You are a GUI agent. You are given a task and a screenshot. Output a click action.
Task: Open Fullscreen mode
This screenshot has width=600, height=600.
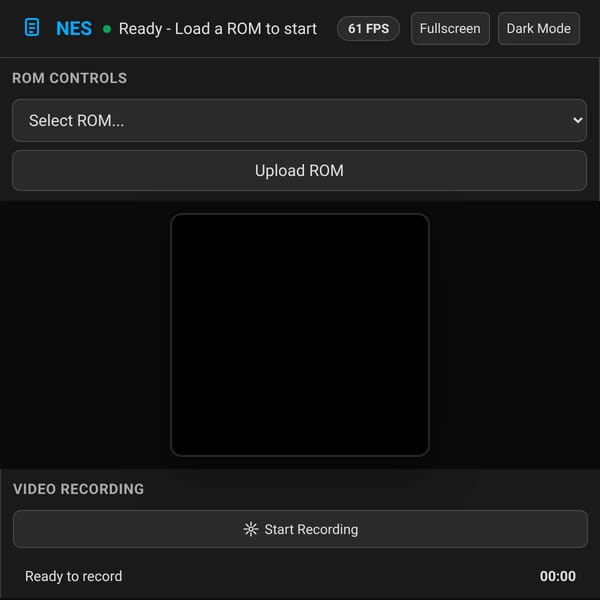[450, 29]
